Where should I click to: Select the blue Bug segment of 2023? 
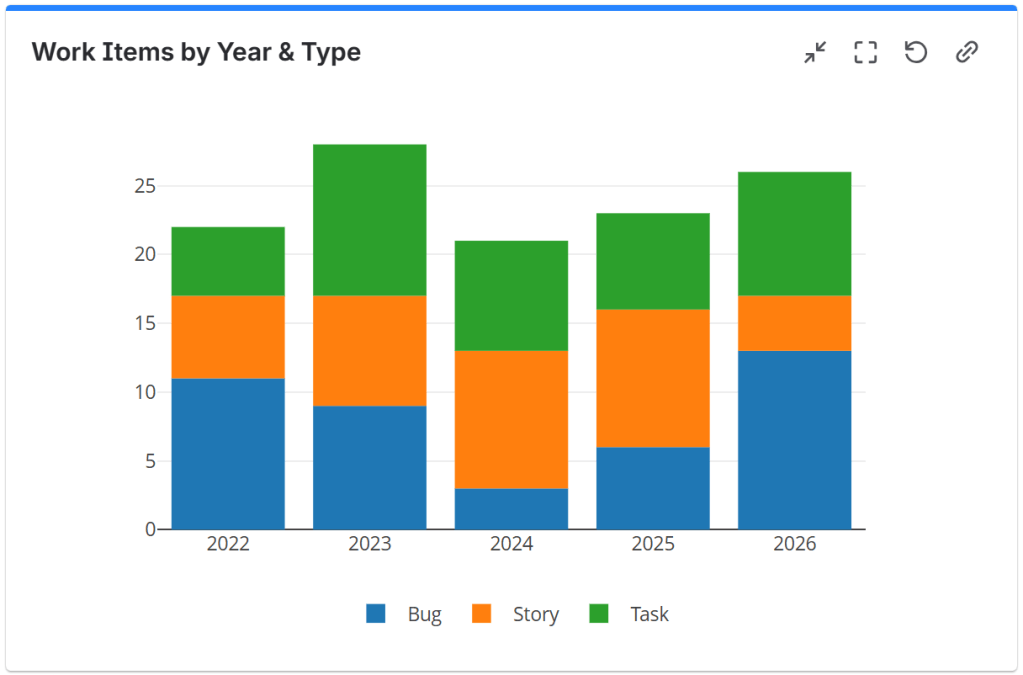[x=369, y=467]
